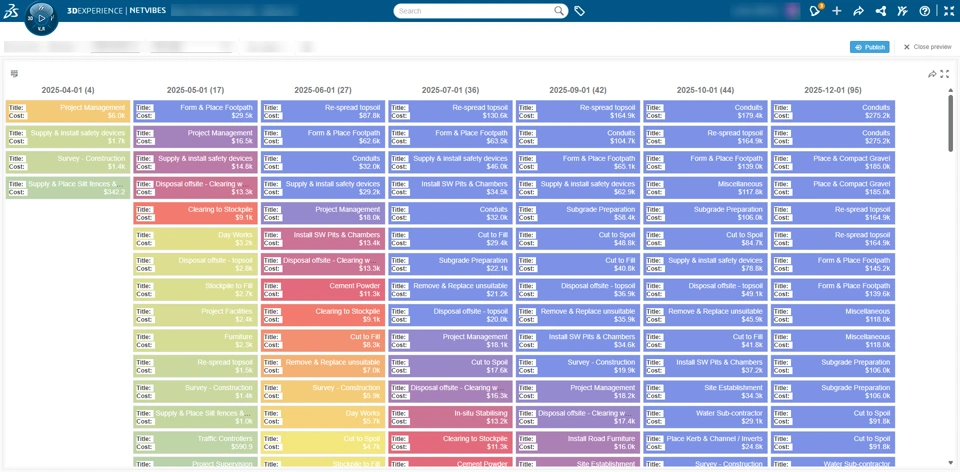Open the help question mark icon
The width and height of the screenshot is (960, 472).
pyautogui.click(x=924, y=11)
